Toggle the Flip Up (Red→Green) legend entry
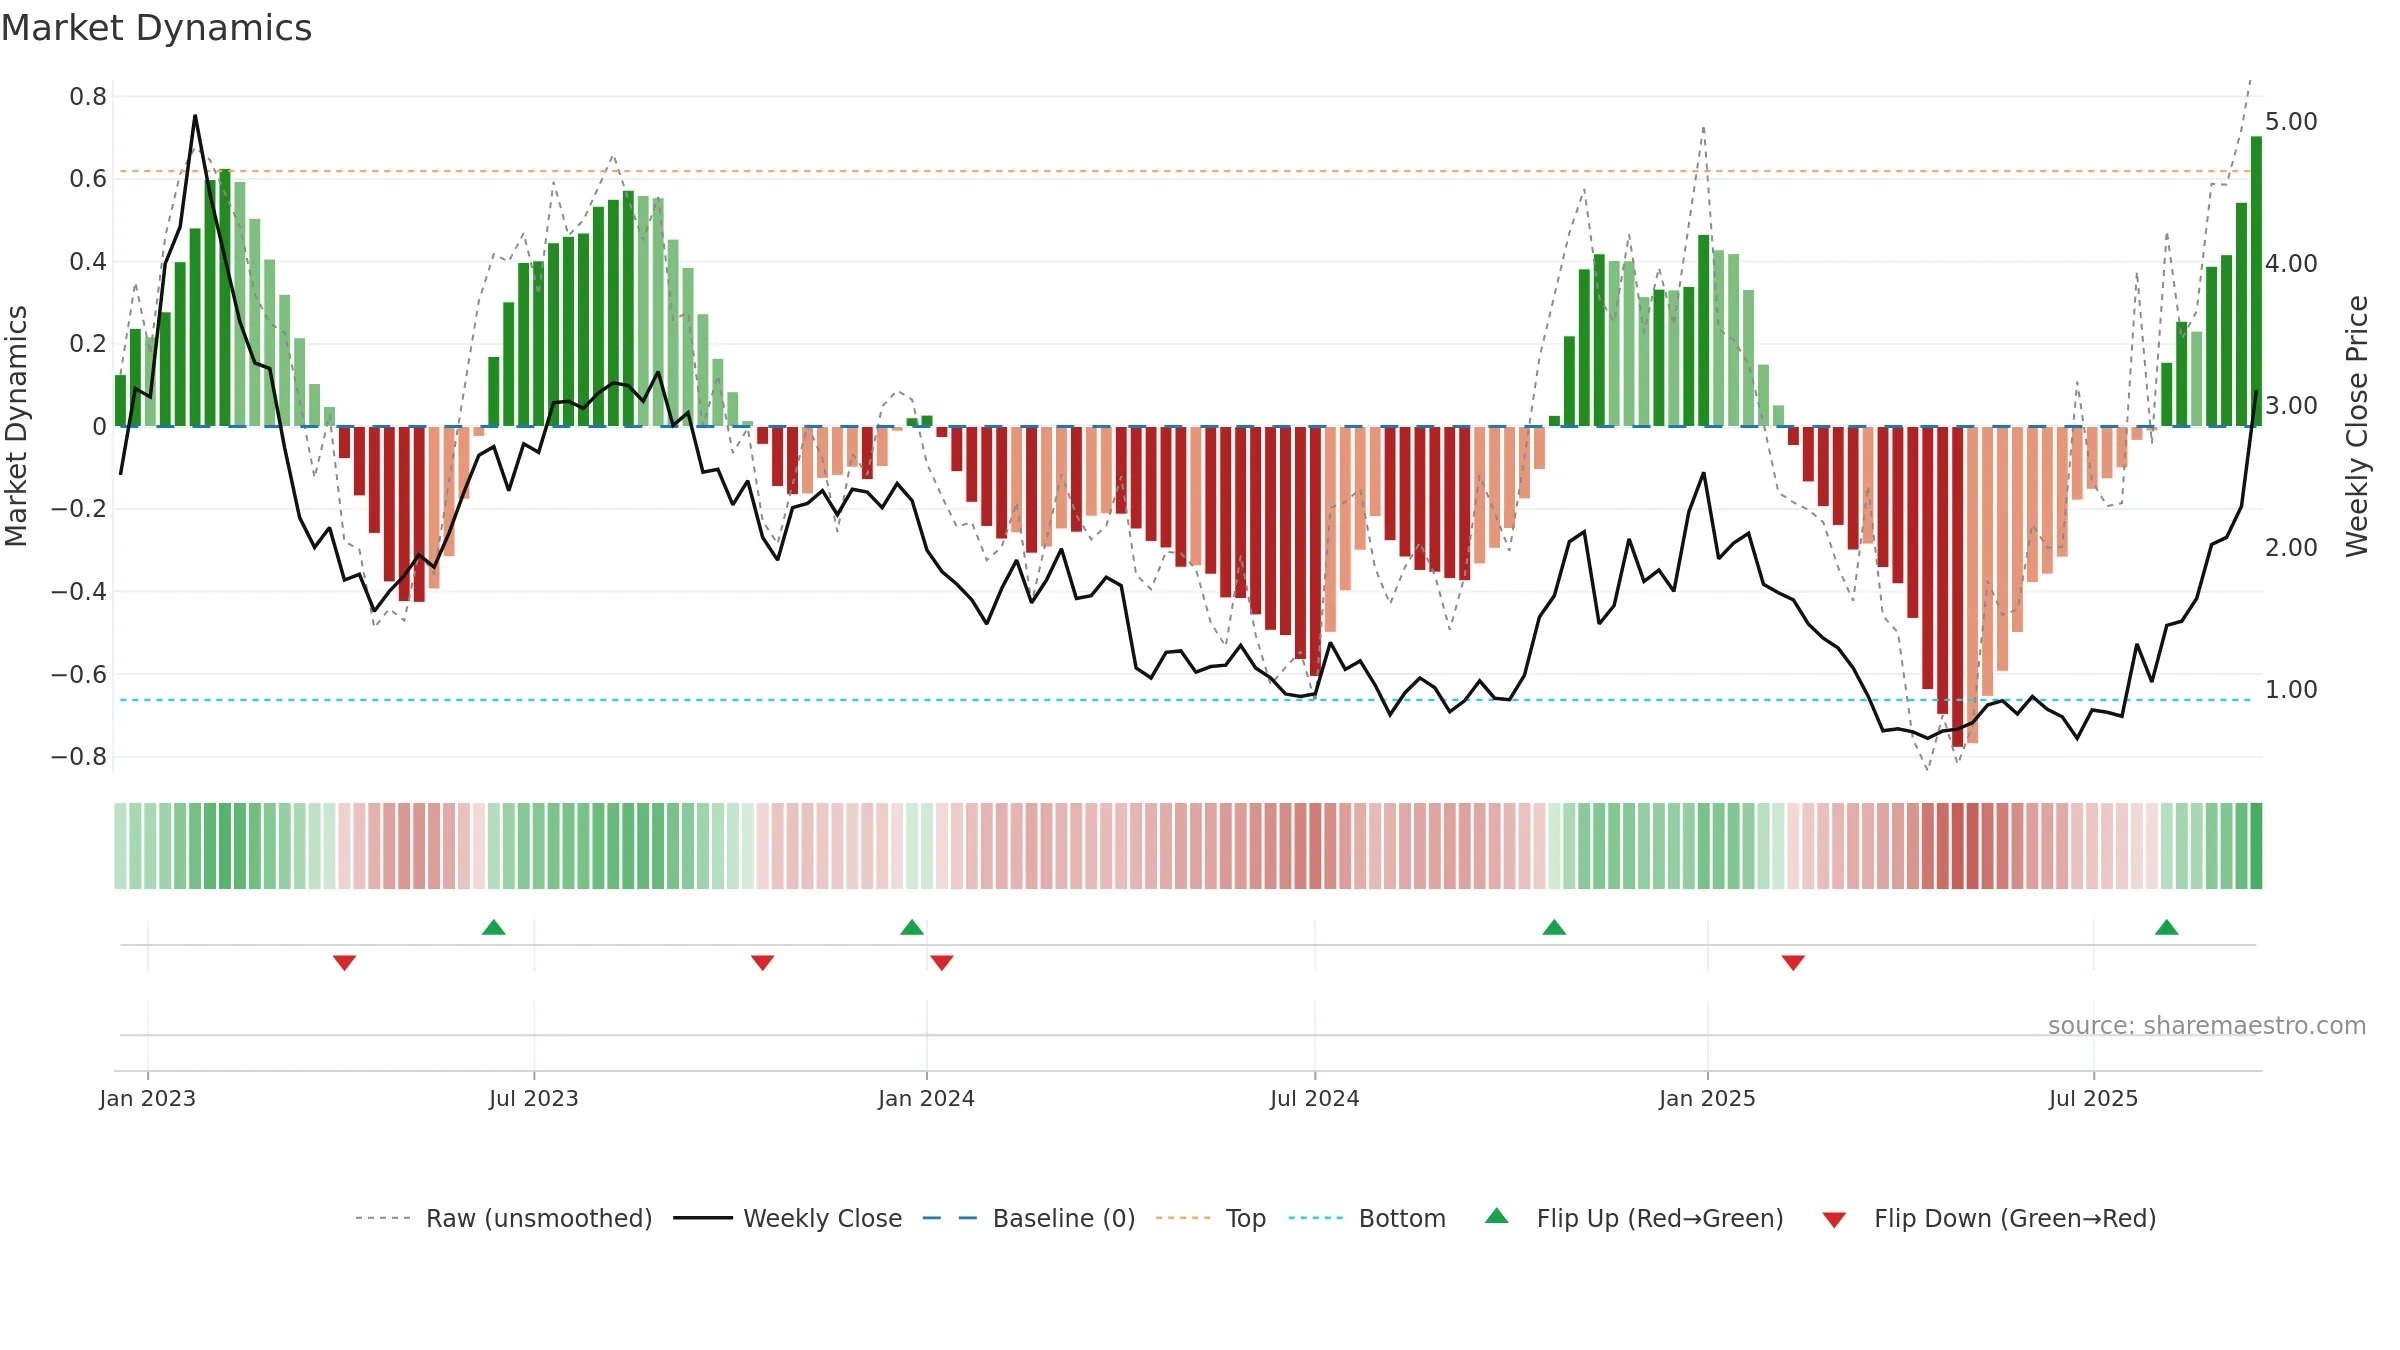Viewport: 2400px width, 1350px height. [x=1634, y=1218]
